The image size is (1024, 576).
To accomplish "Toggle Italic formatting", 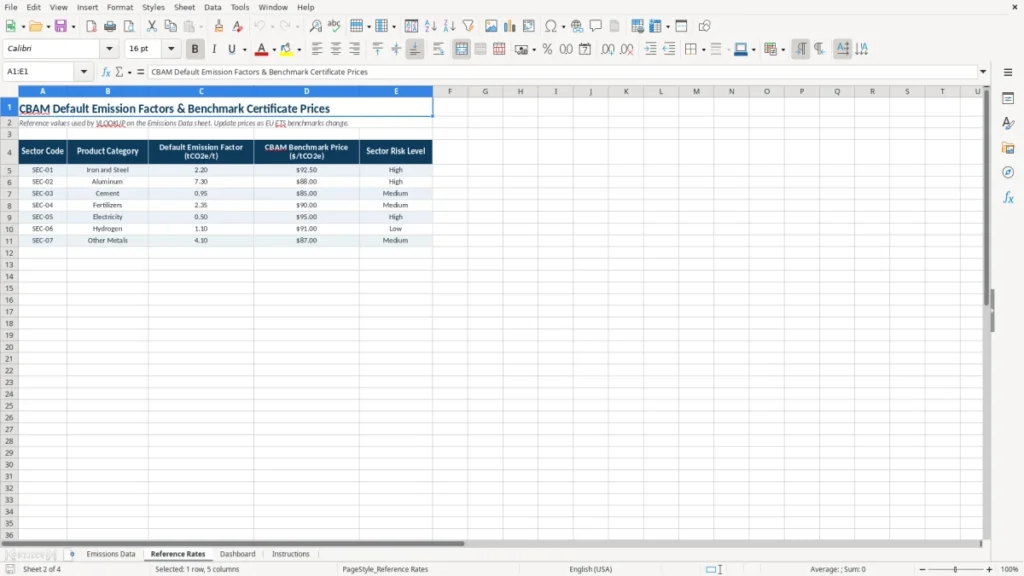I will pos(214,49).
